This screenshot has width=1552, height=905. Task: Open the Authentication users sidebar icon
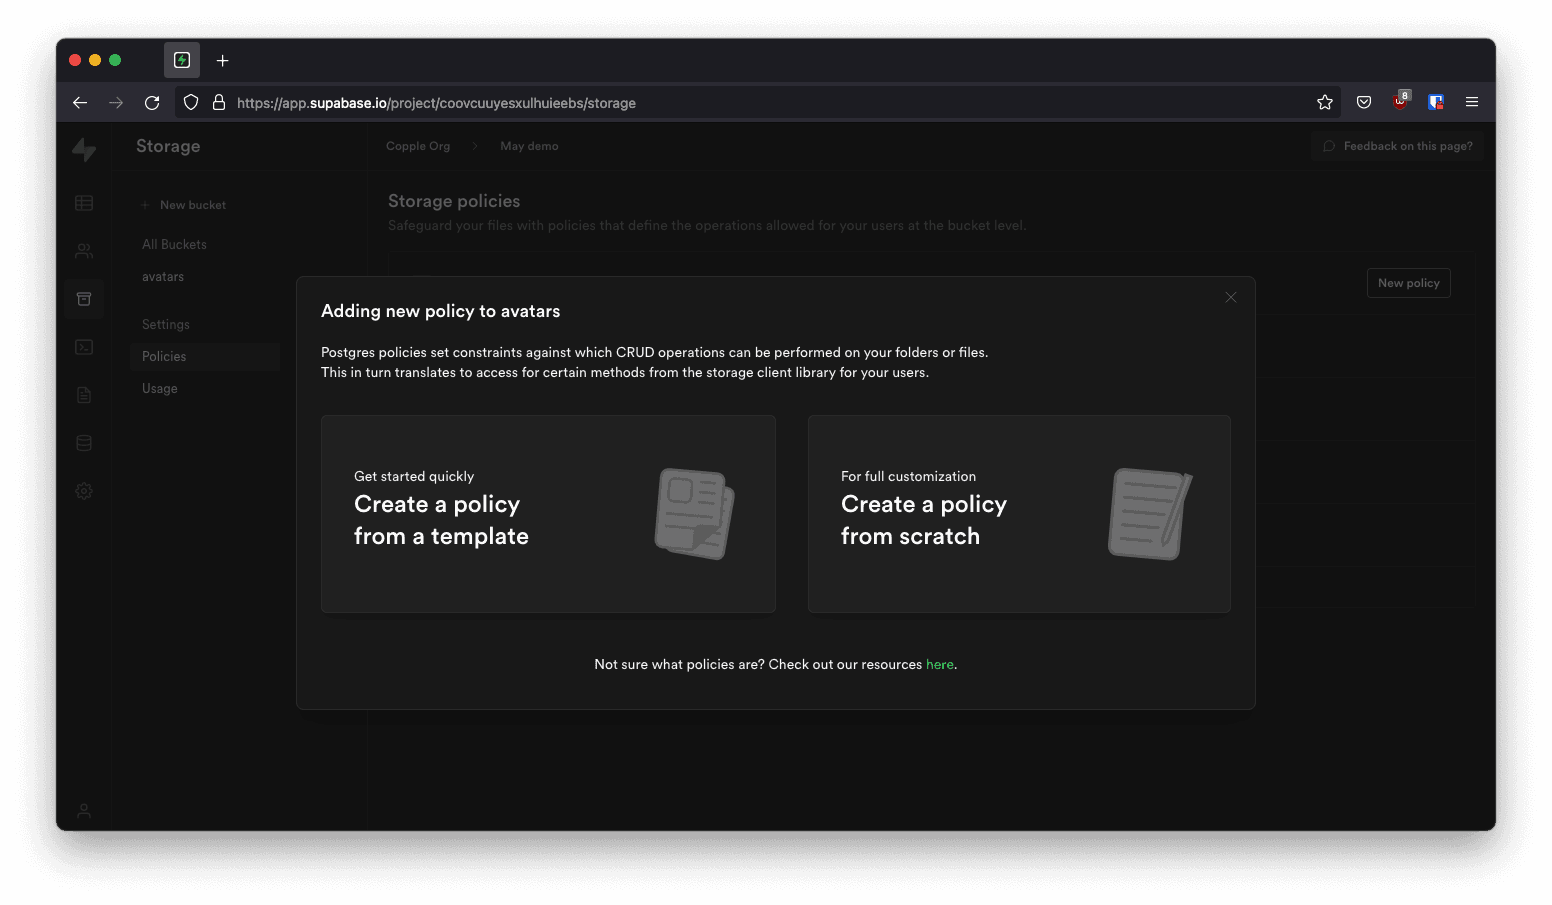tap(84, 251)
